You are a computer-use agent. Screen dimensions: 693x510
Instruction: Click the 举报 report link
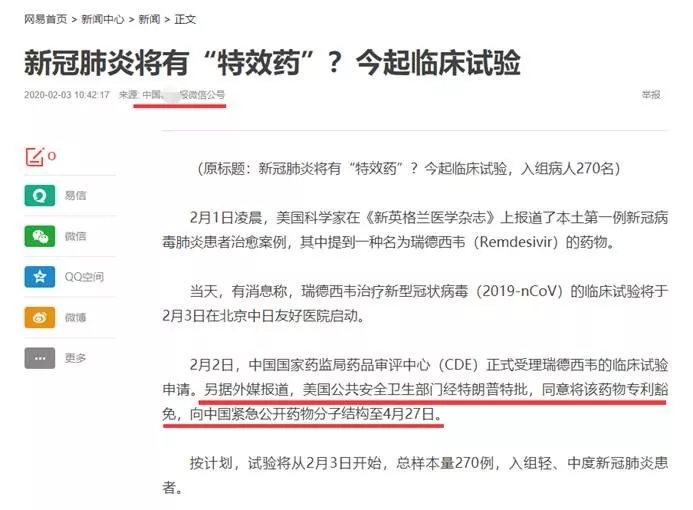coord(651,95)
